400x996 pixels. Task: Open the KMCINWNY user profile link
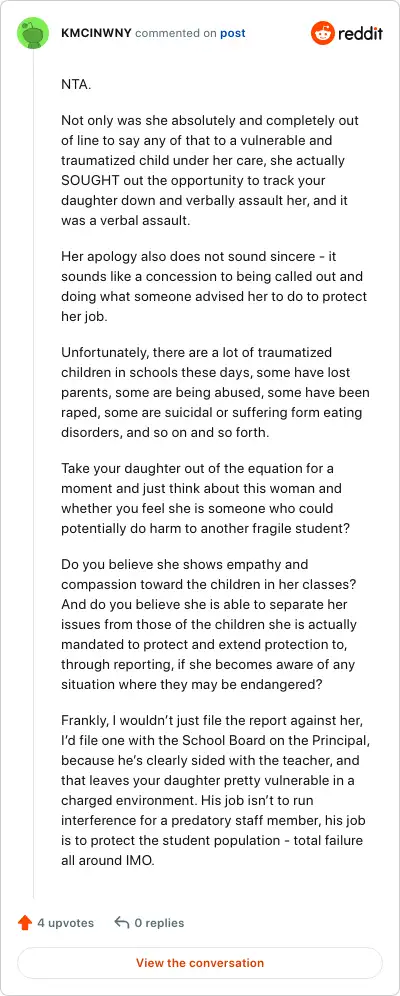[x=97, y=33]
